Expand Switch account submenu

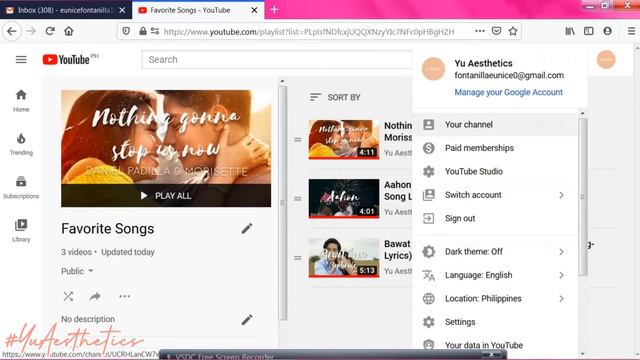tap(561, 195)
